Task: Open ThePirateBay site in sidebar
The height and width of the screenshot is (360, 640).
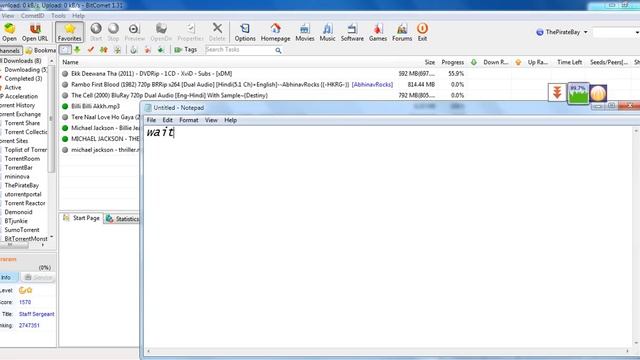Action: click(22, 185)
